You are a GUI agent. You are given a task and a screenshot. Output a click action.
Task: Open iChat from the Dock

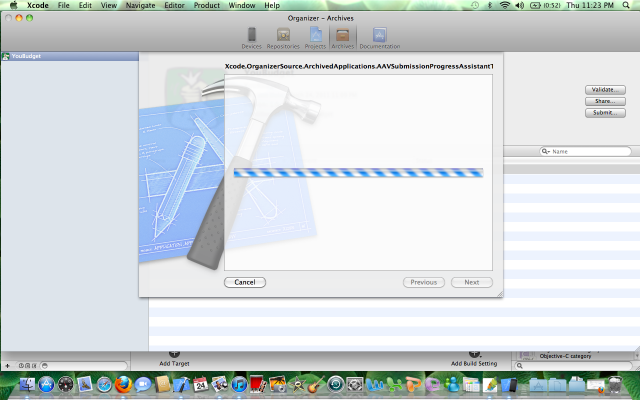tap(143, 384)
